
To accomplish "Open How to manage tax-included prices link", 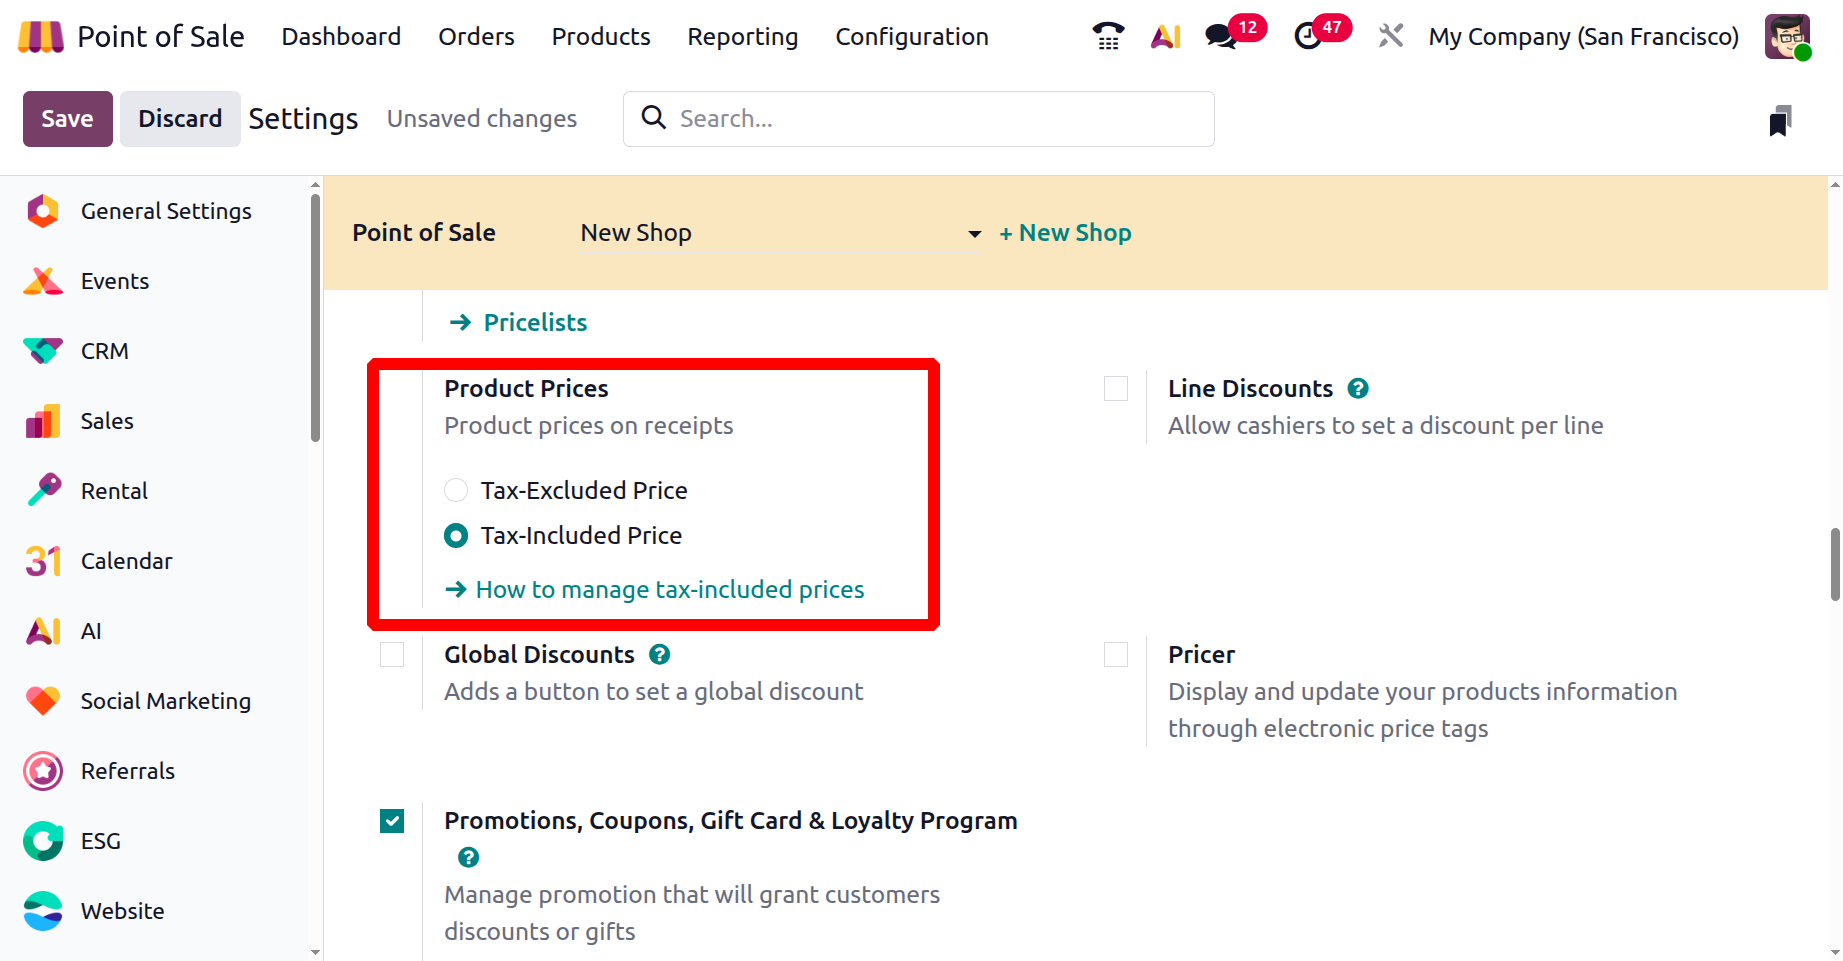I will [x=669, y=590].
